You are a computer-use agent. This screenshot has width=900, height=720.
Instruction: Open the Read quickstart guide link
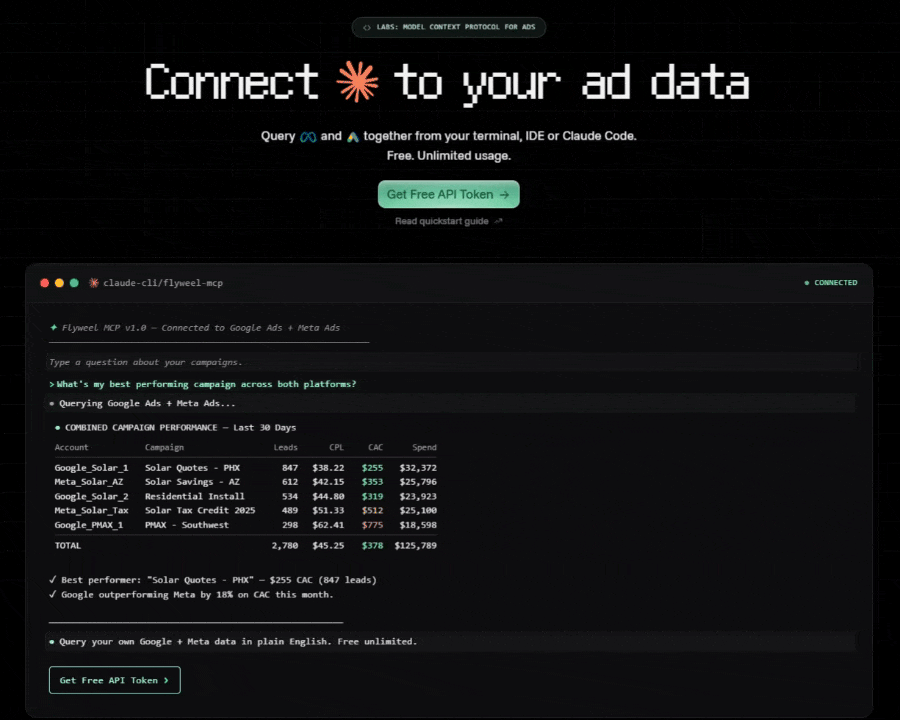440,221
